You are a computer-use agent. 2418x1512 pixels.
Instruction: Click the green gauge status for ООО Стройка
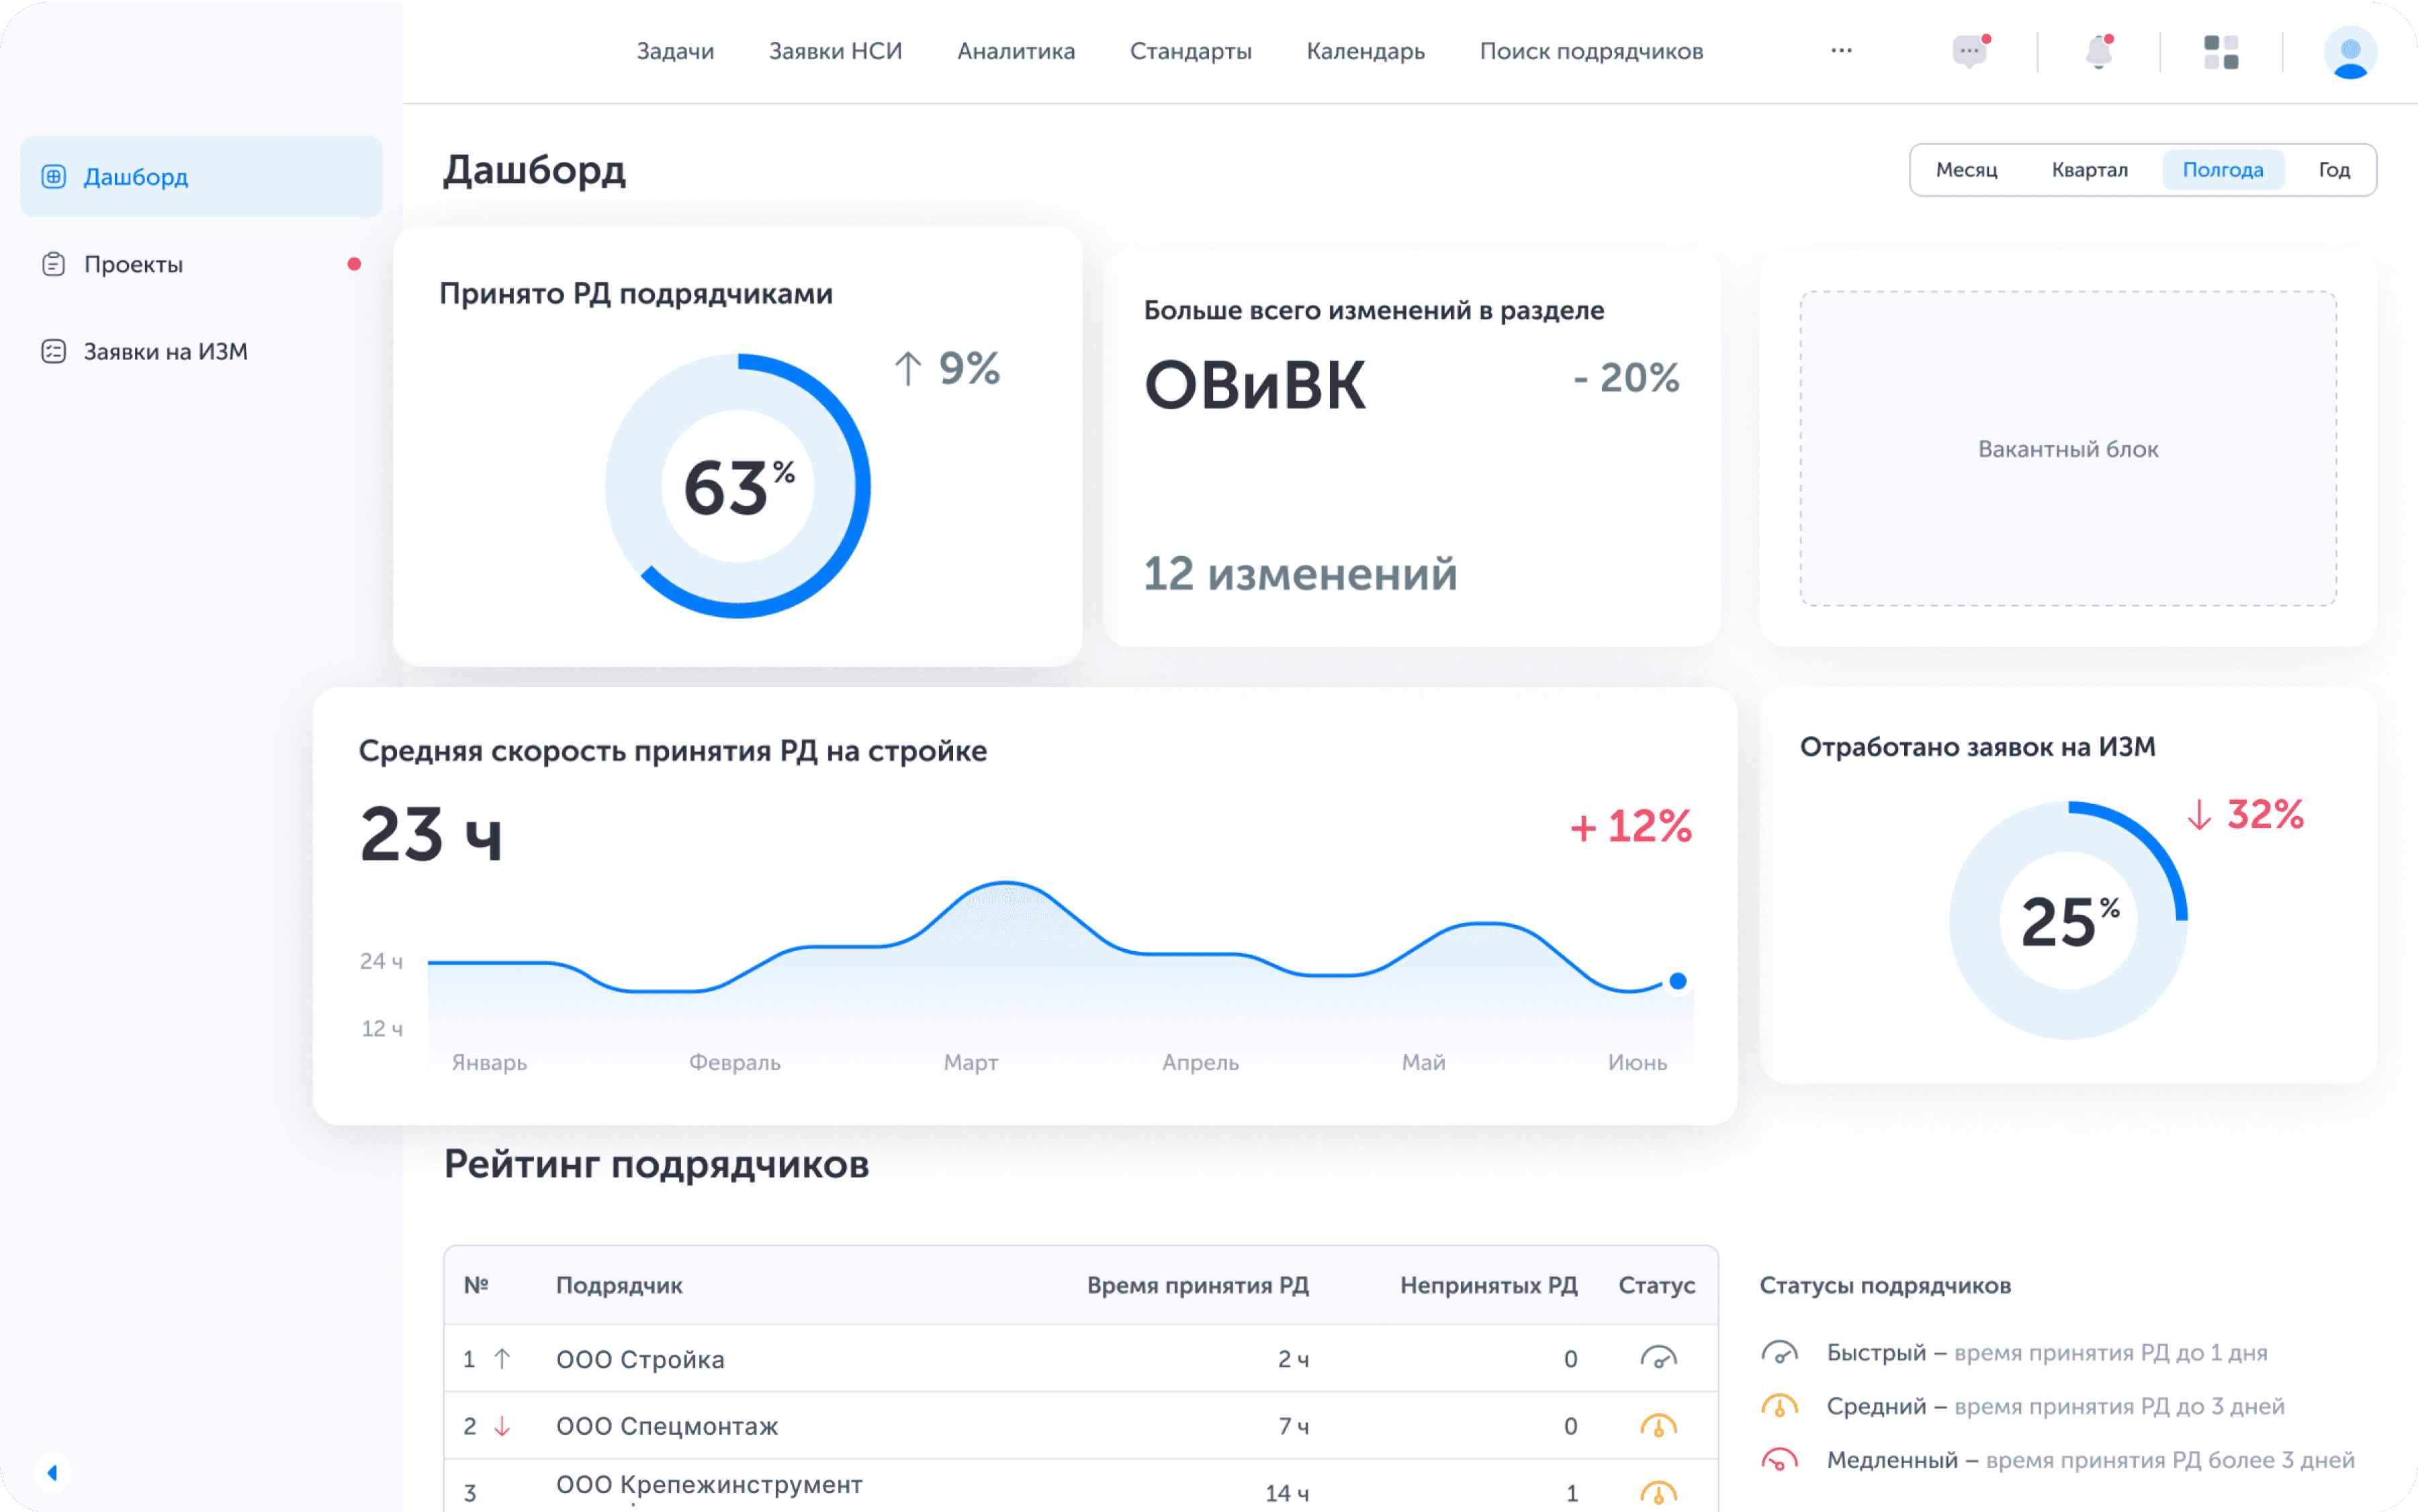click(x=1658, y=1359)
